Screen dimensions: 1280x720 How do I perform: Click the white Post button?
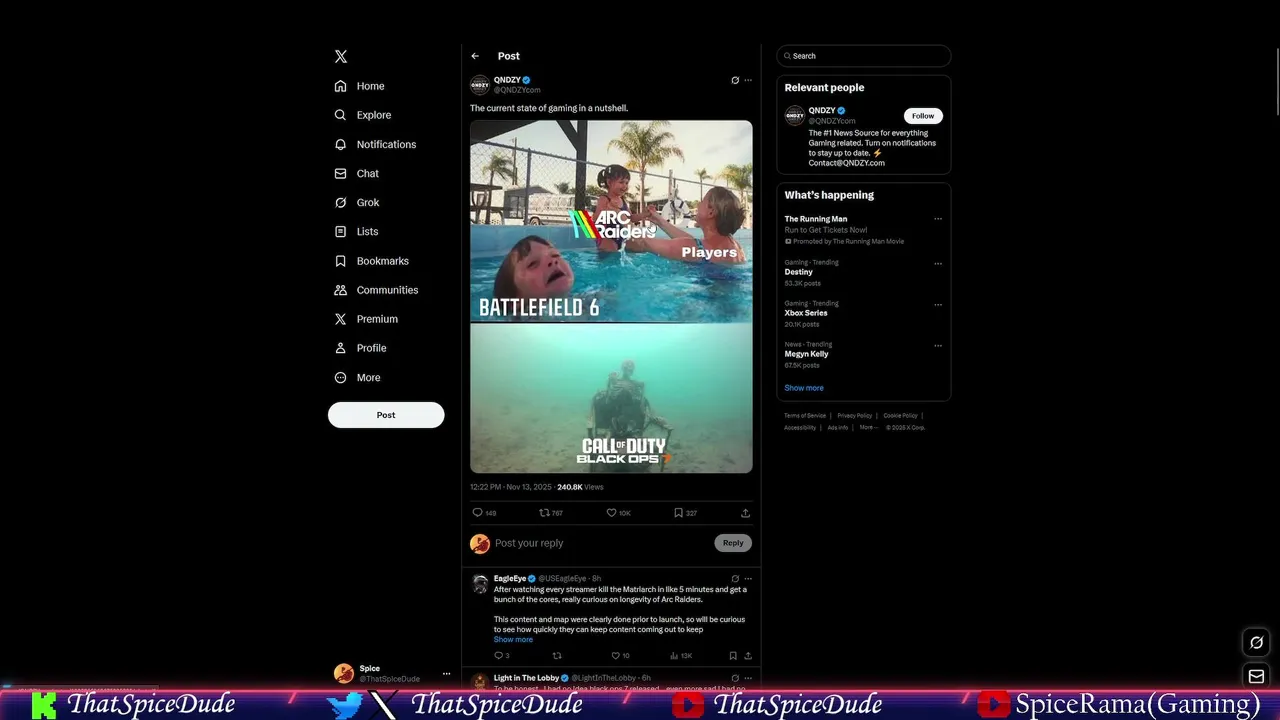(386, 415)
